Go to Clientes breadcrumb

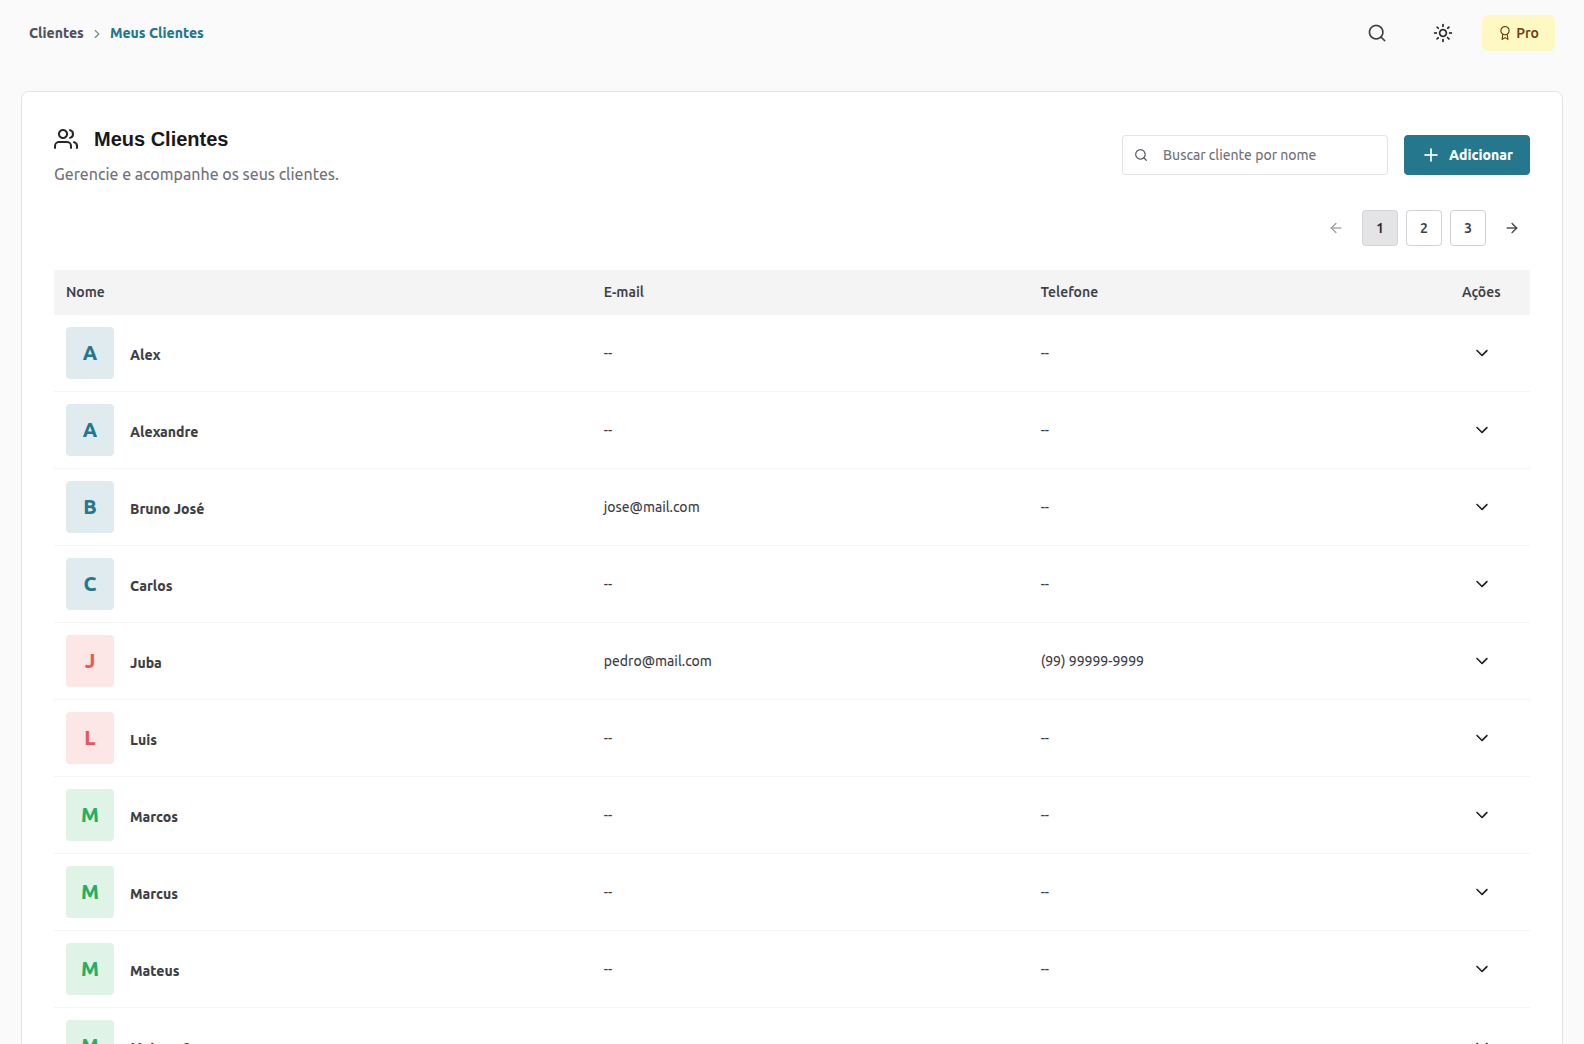pos(56,33)
